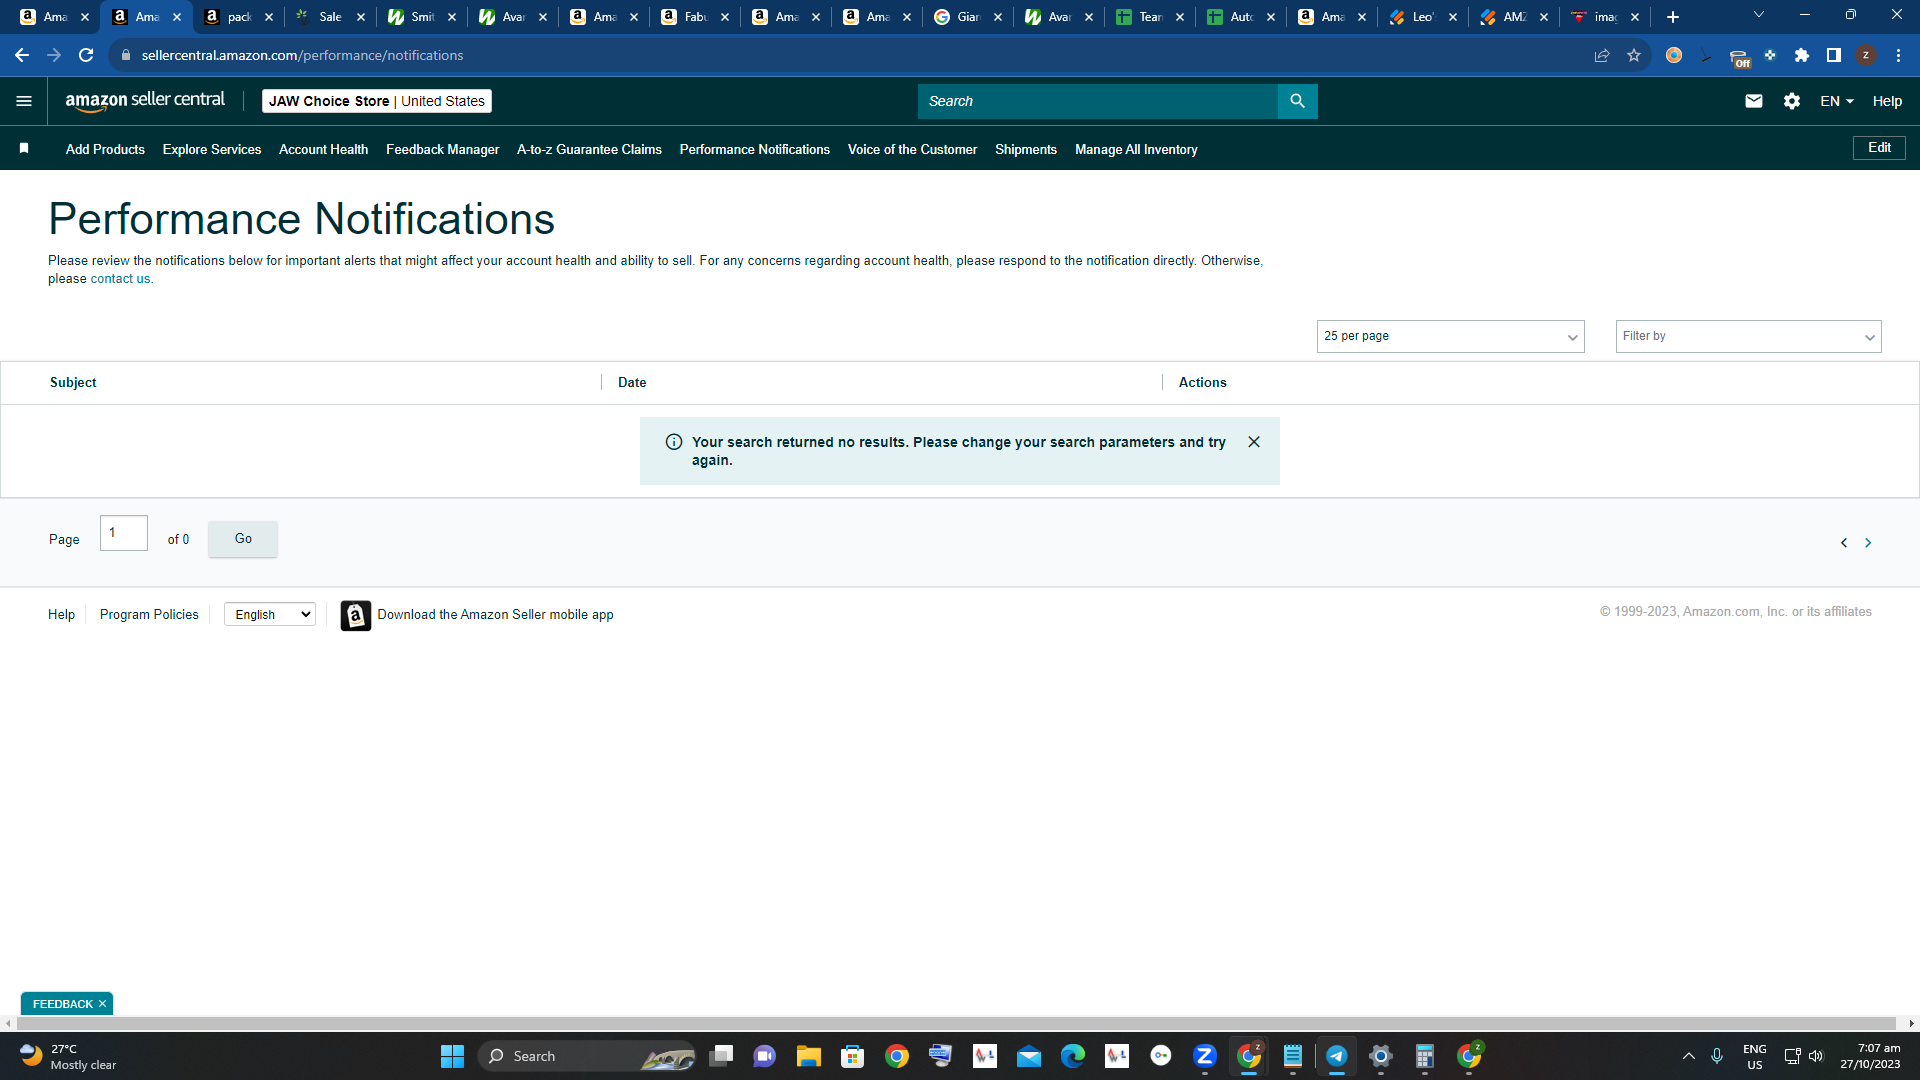Open the Chrome extensions puzzle icon
Viewport: 1920px width, 1080px height.
click(1802, 55)
